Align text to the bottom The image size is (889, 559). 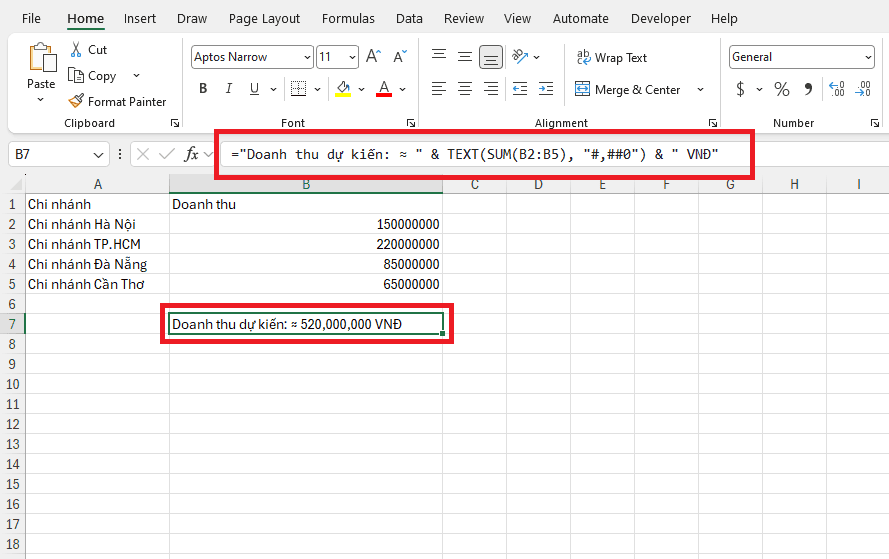491,57
